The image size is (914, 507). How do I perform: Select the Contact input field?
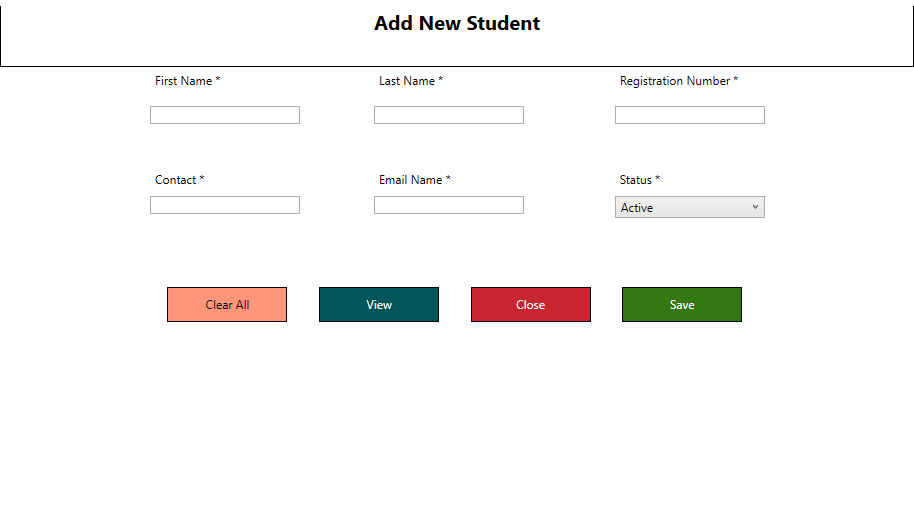(x=225, y=205)
